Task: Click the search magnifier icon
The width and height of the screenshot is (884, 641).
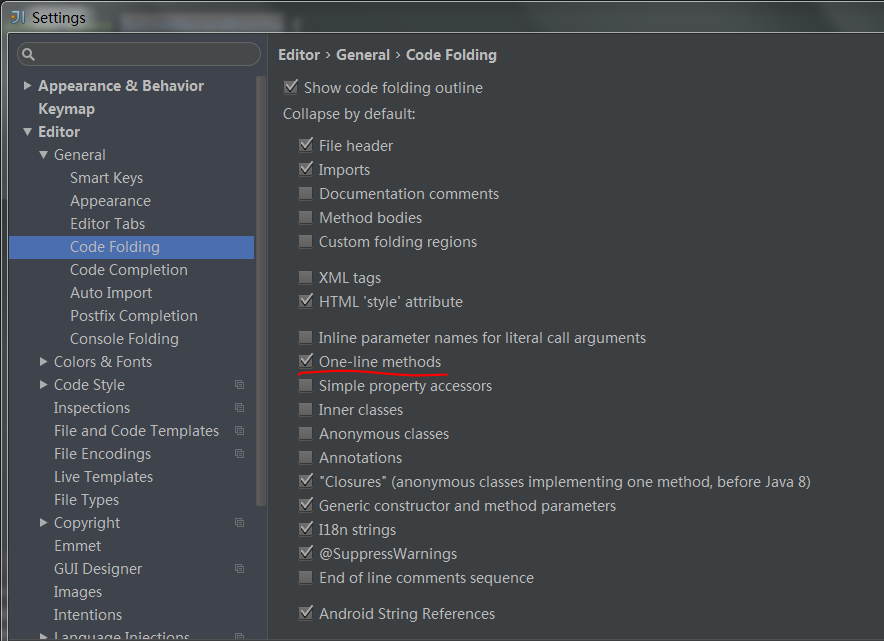Action: tap(28, 54)
